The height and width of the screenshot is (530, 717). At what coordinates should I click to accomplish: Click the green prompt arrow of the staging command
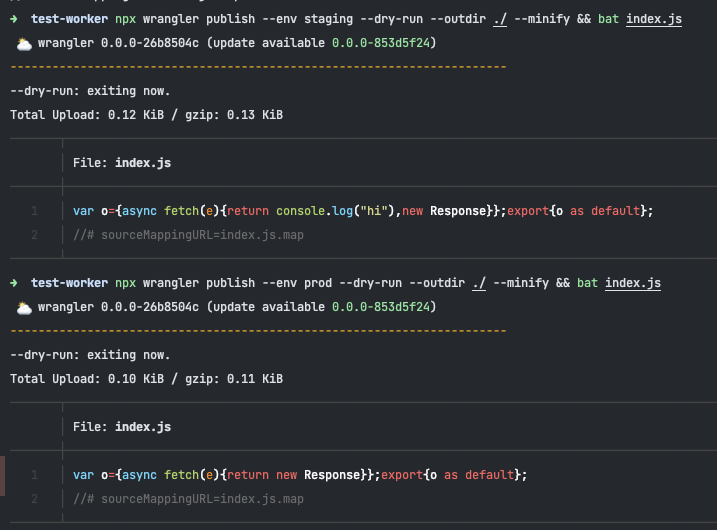tap(14, 19)
